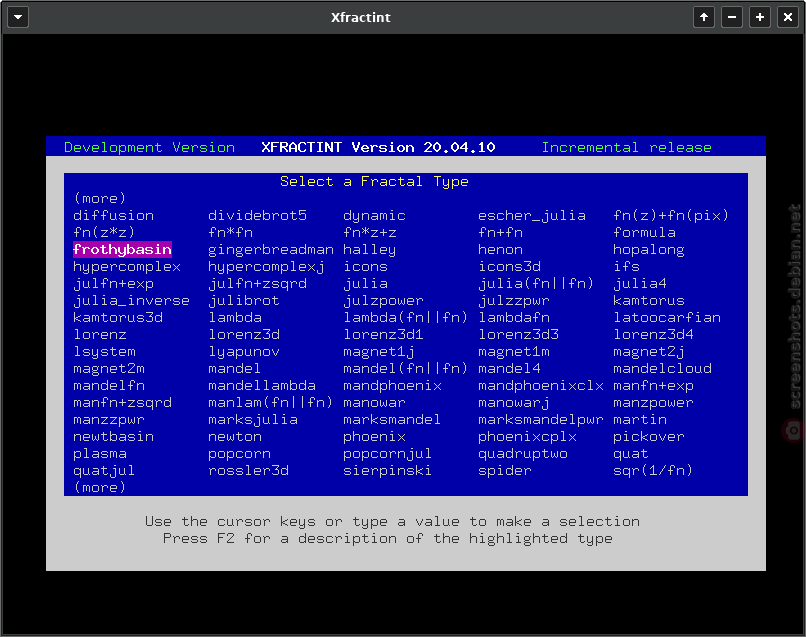Pick the dynamic fractal type

click(x=374, y=215)
